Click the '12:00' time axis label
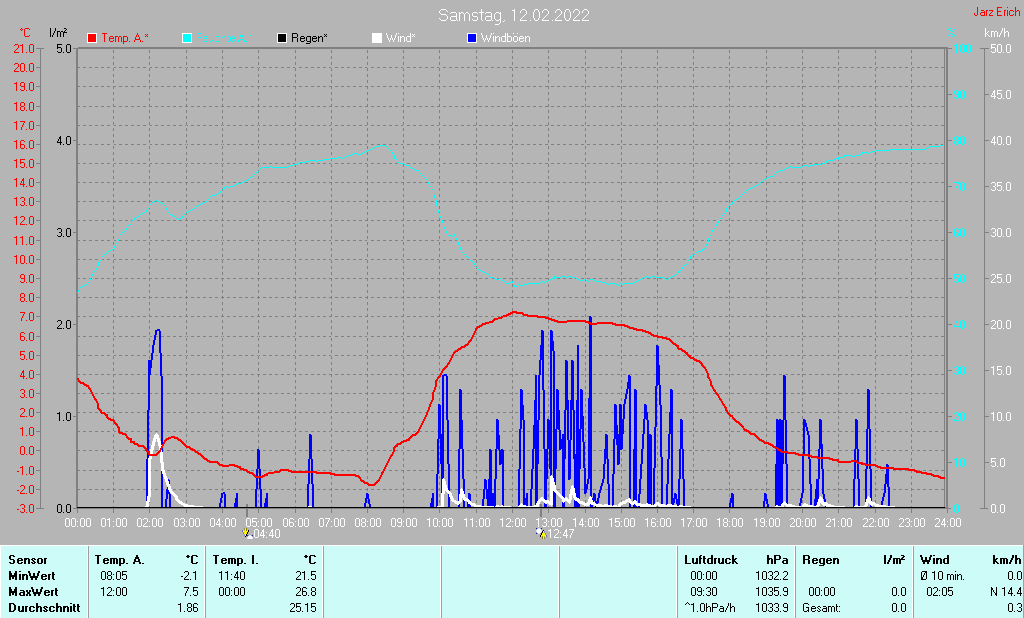Viewport: 1024px width, 618px height. [513, 523]
